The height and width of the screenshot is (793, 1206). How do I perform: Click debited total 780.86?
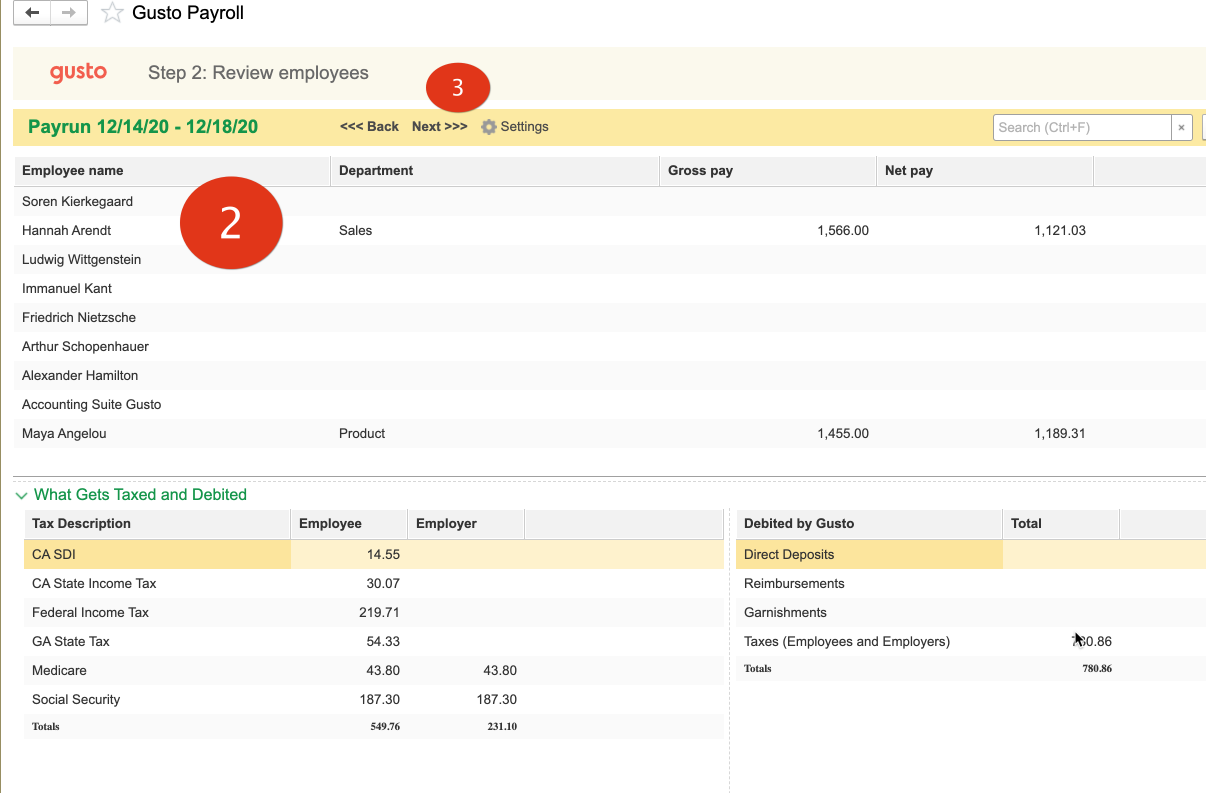[x=1097, y=669]
